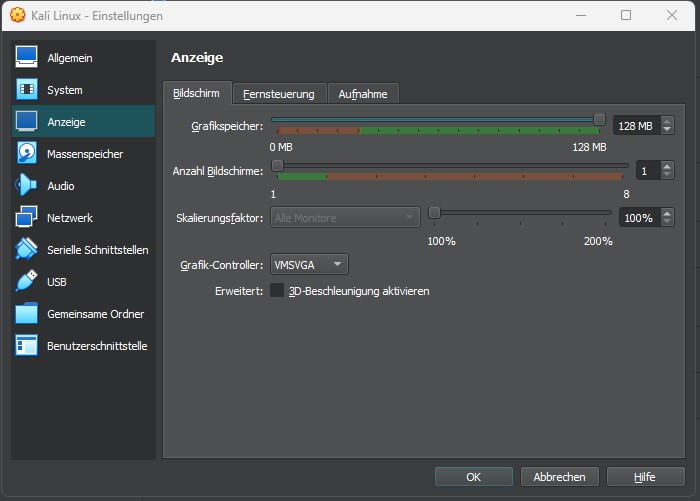Click the Abbrechen button

click(559, 477)
